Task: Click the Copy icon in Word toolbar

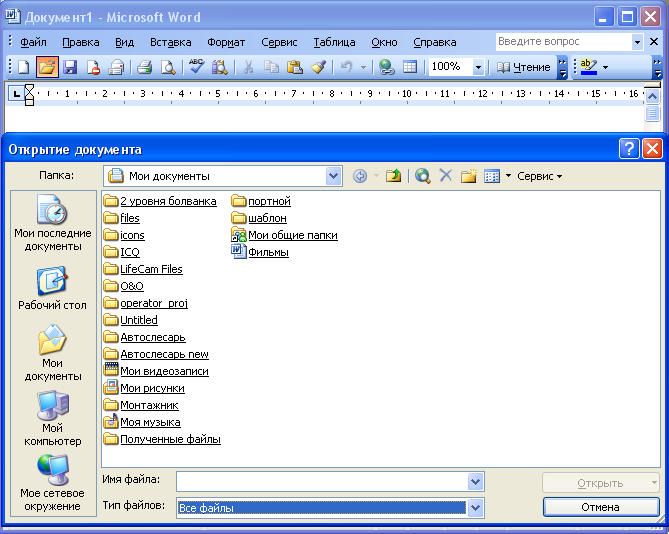Action: click(x=271, y=67)
